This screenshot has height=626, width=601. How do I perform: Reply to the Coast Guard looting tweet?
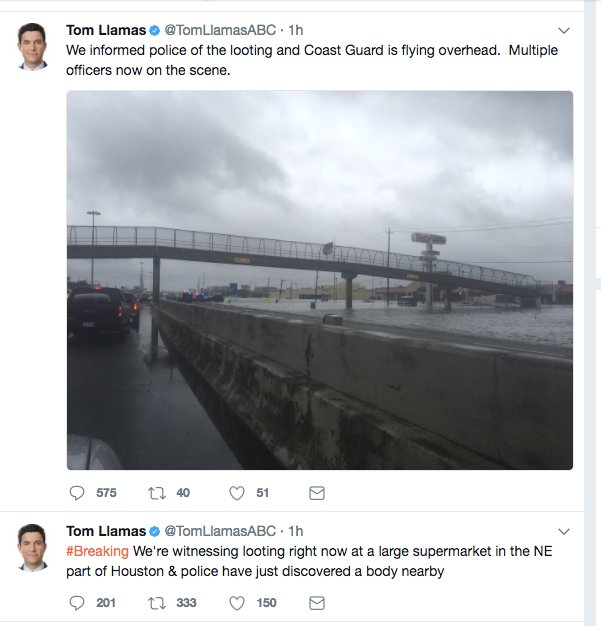pos(77,493)
